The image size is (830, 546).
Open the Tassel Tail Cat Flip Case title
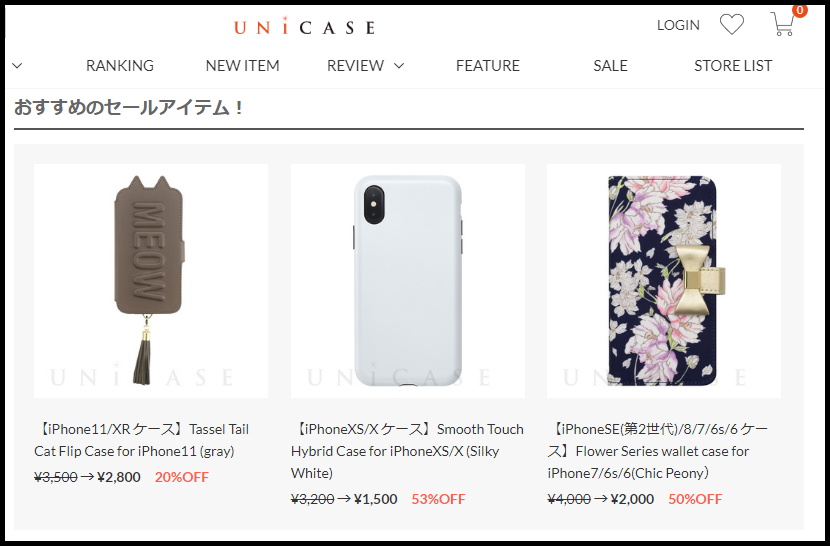pyautogui.click(x=142, y=440)
